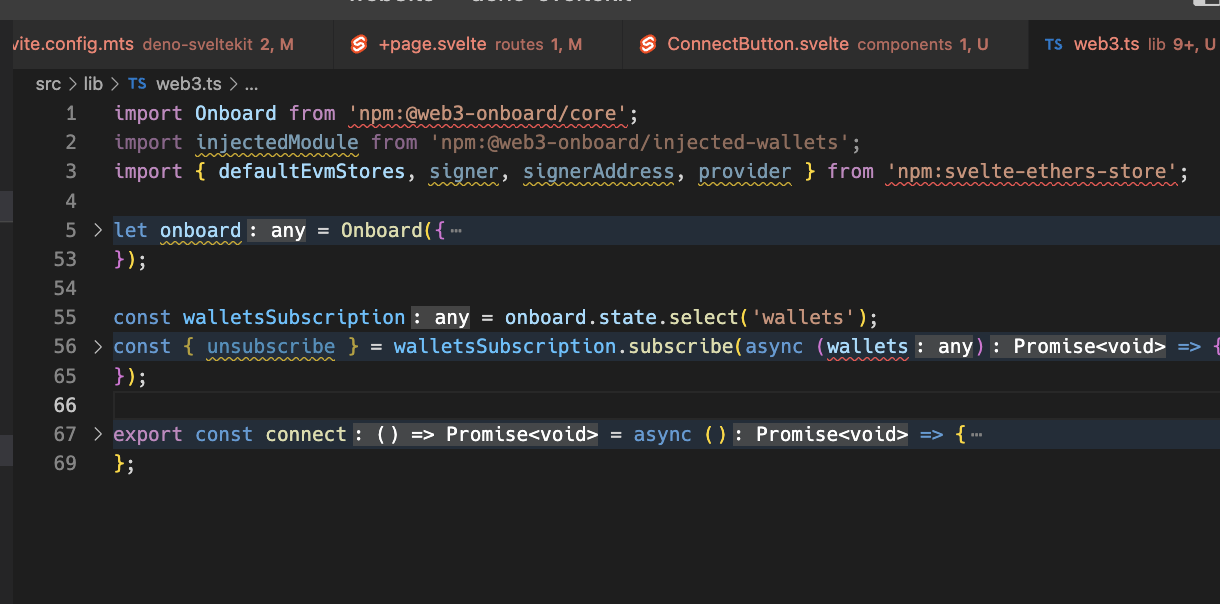Expand the folded Onboard config on line 5

point(96,230)
